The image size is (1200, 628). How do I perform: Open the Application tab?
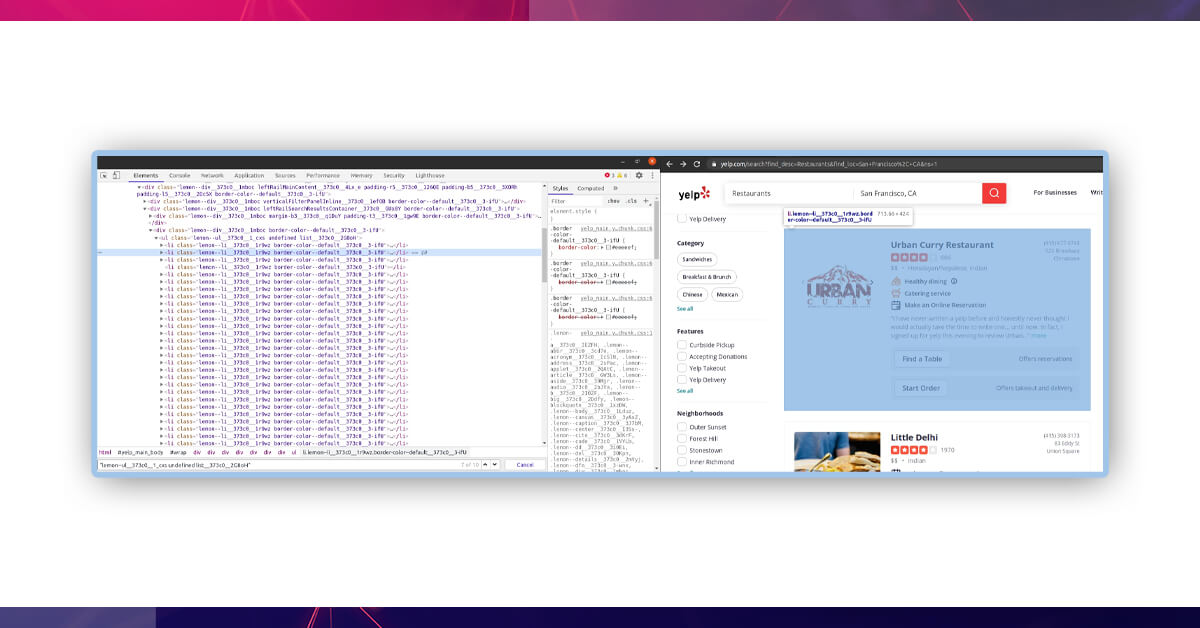click(249, 175)
